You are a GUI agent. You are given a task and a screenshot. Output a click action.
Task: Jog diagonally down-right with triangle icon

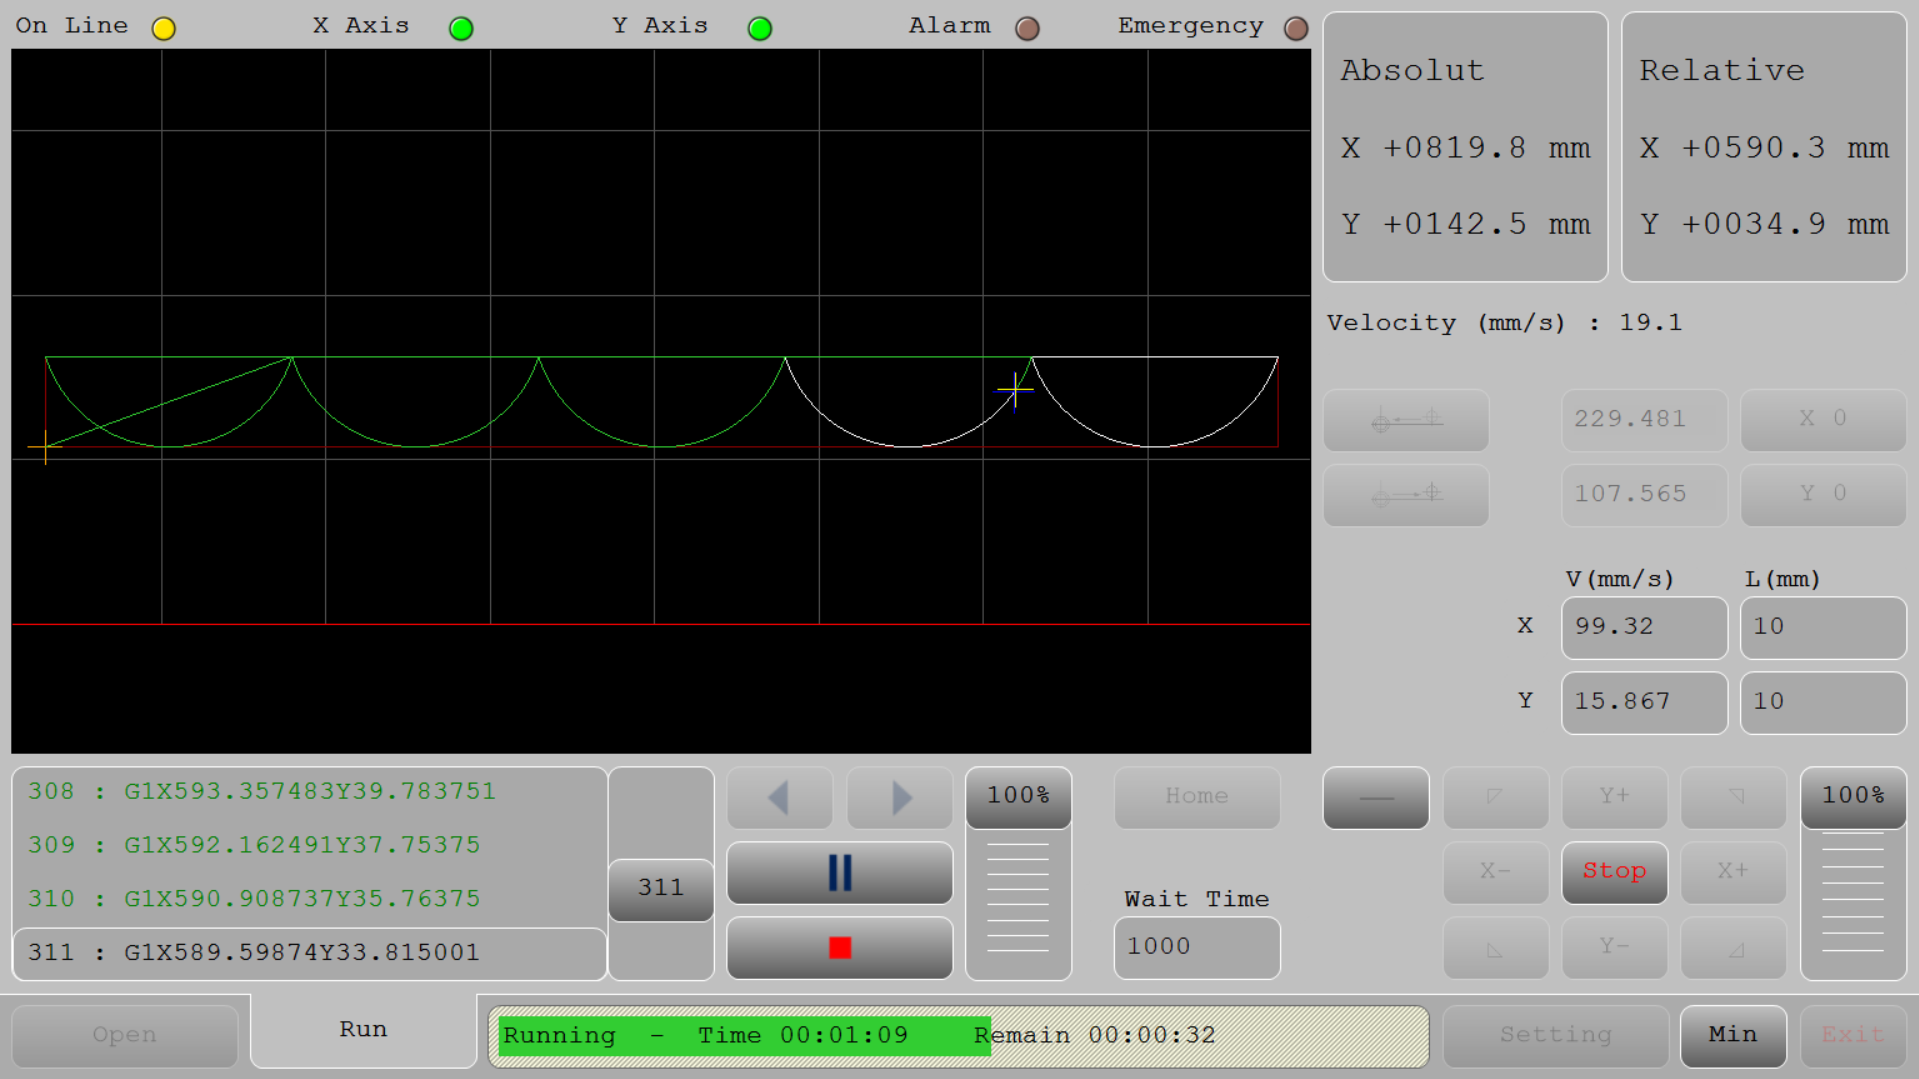(1732, 947)
